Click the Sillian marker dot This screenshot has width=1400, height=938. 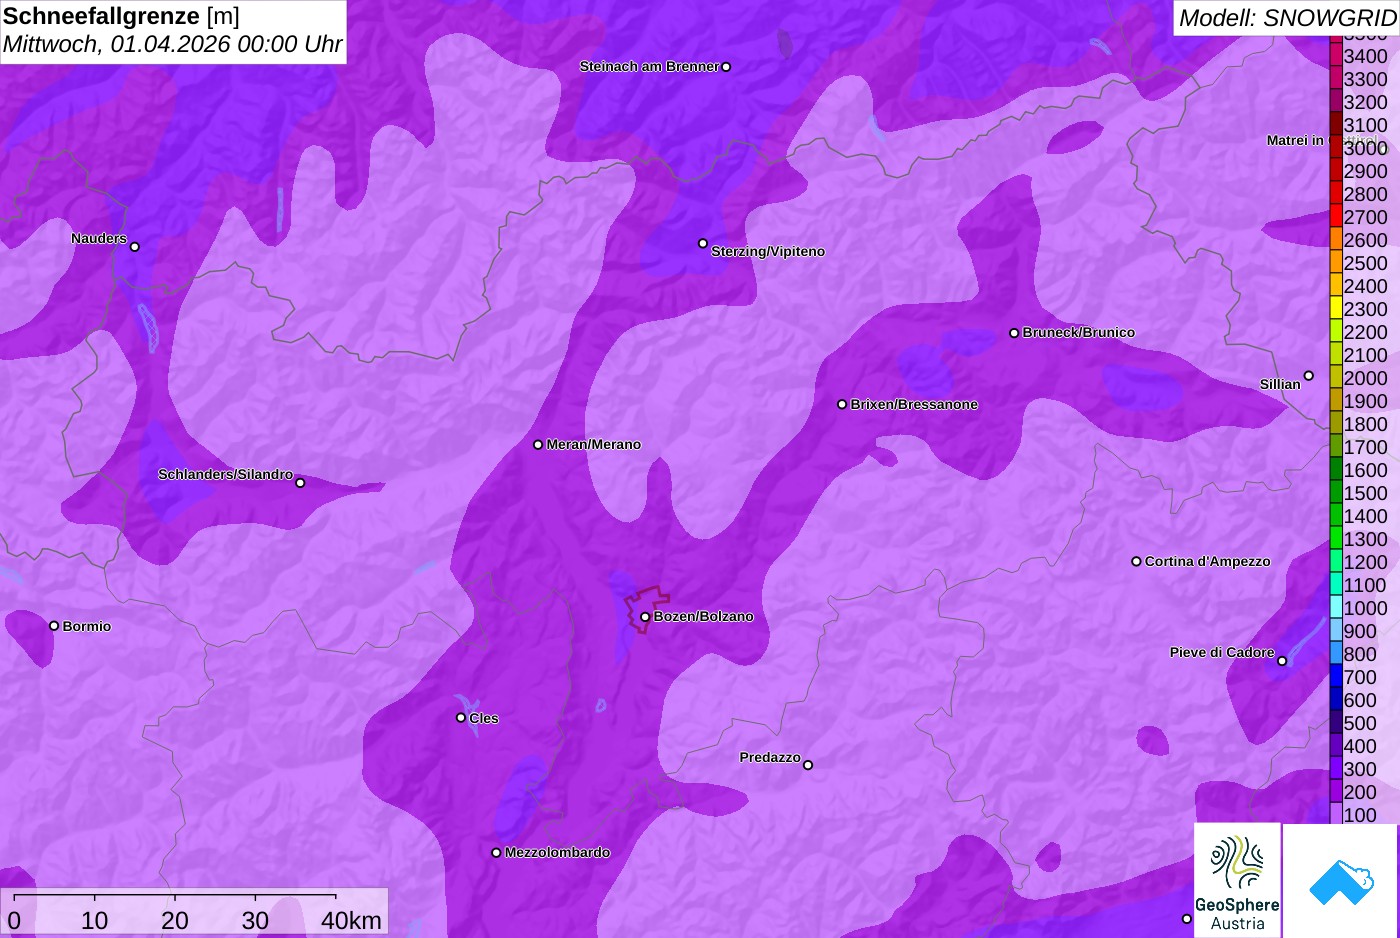point(1309,376)
